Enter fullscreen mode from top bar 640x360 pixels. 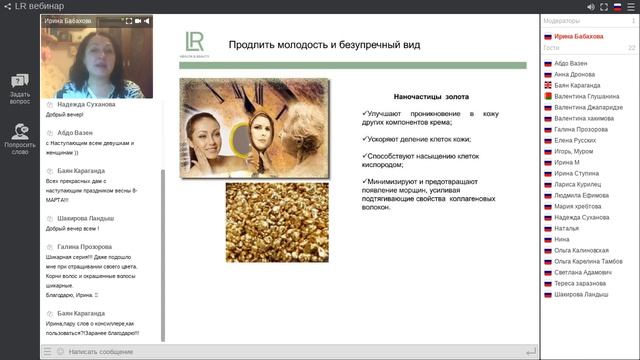(x=604, y=7)
